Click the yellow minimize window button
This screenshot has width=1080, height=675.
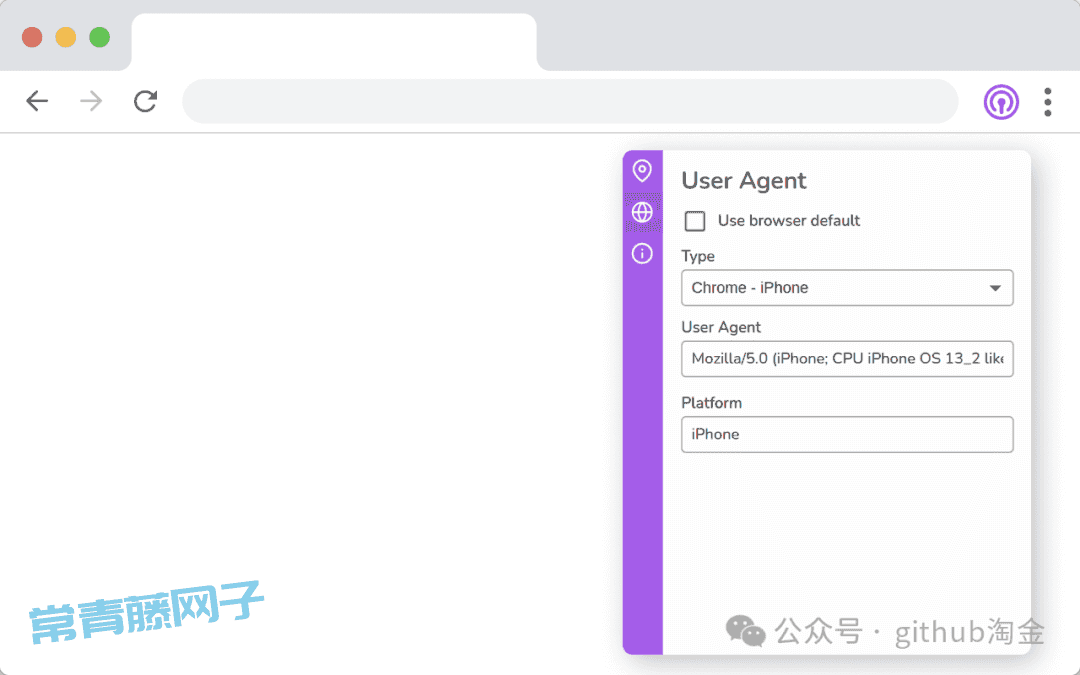click(65, 37)
